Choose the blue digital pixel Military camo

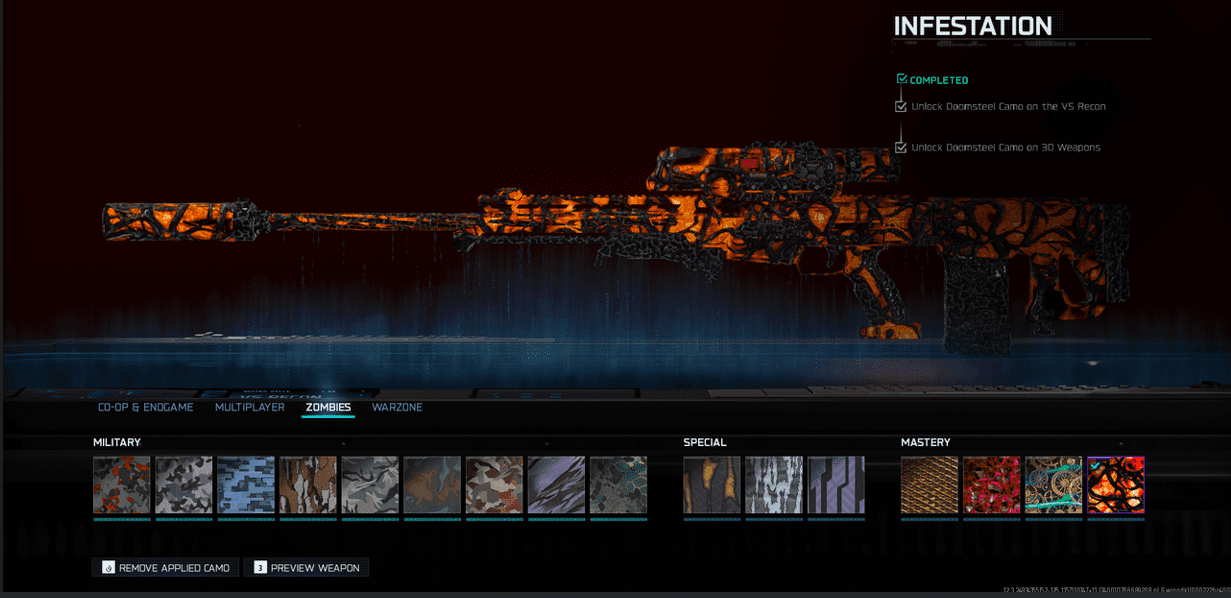pyautogui.click(x=246, y=485)
